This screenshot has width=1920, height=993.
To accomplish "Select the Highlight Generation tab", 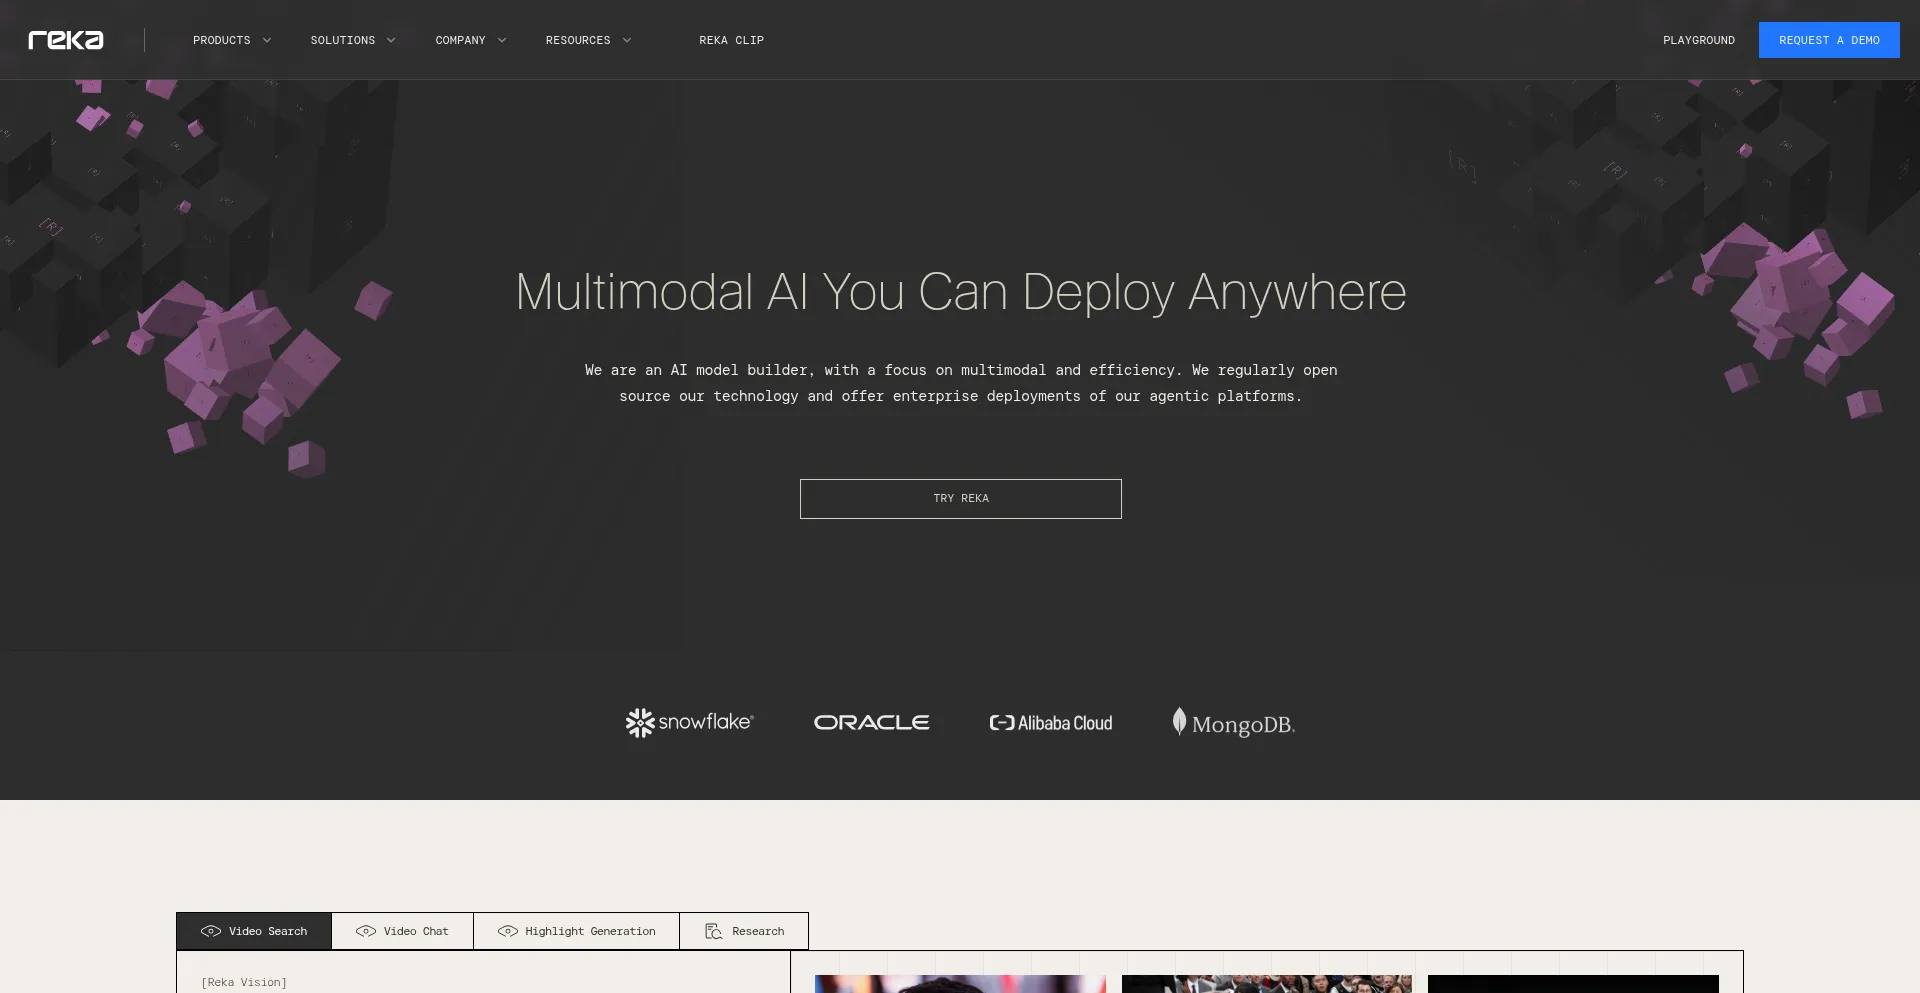I will pos(576,931).
